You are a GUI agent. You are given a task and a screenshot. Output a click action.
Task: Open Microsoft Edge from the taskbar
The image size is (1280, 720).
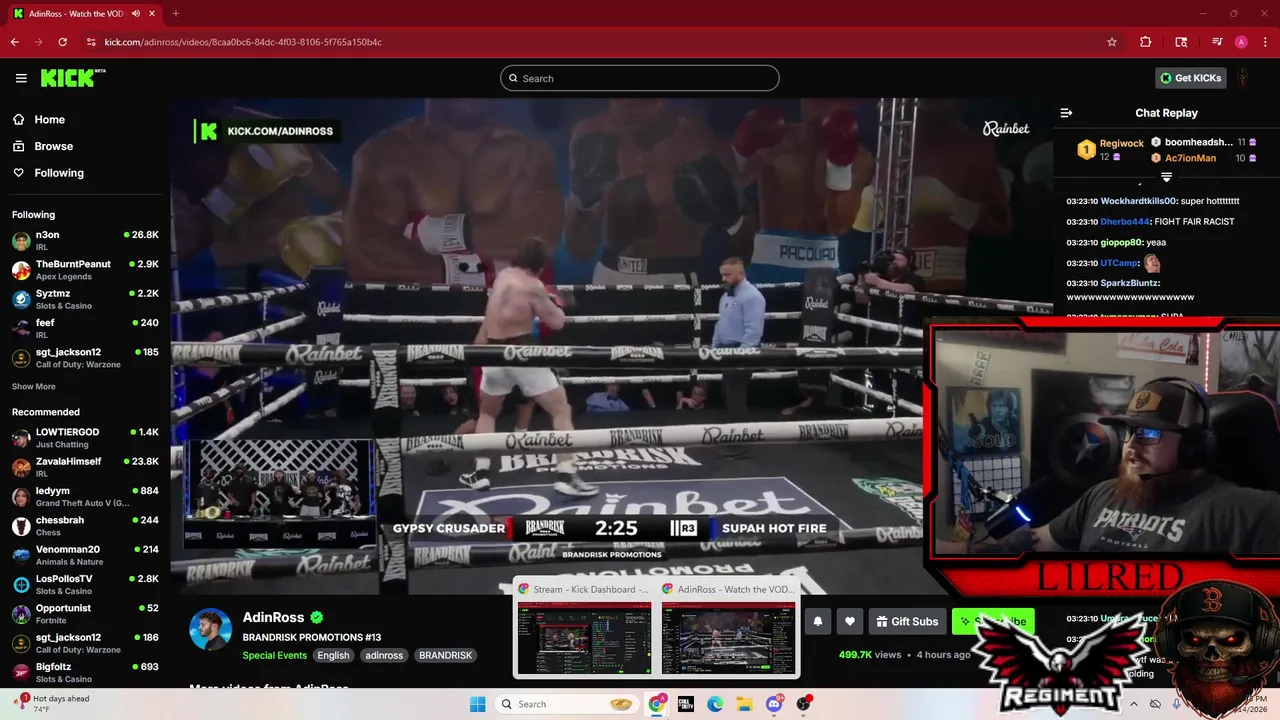point(715,704)
